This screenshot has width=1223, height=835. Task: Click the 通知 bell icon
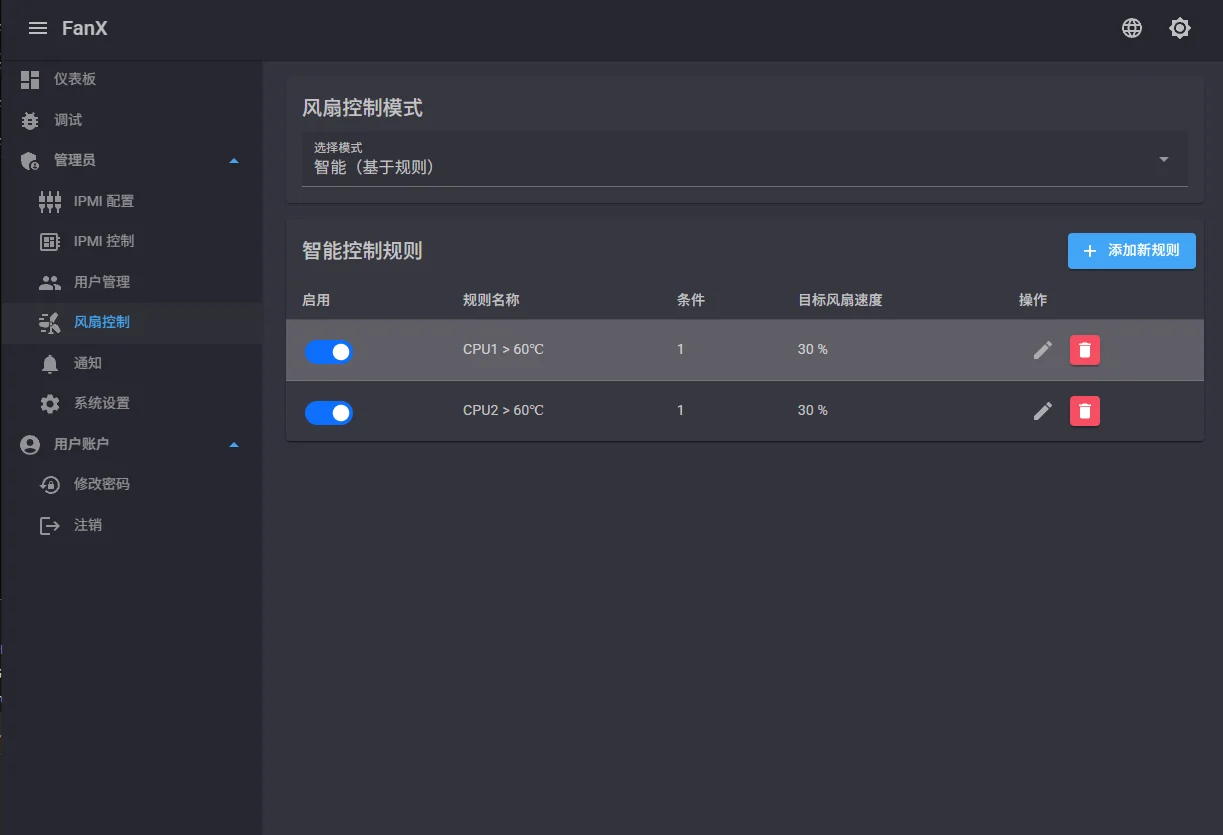point(50,364)
